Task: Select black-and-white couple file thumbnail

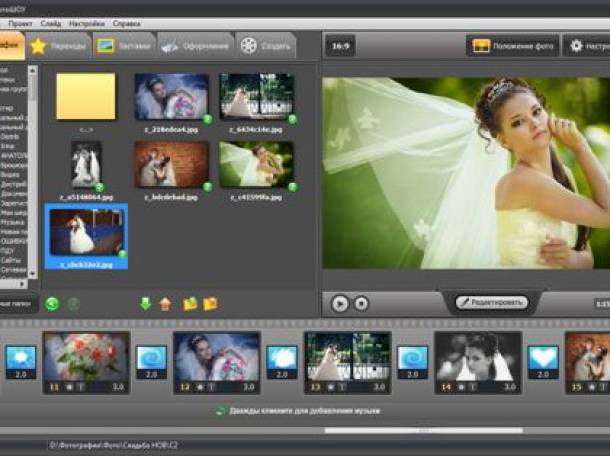Action: [x=86, y=164]
